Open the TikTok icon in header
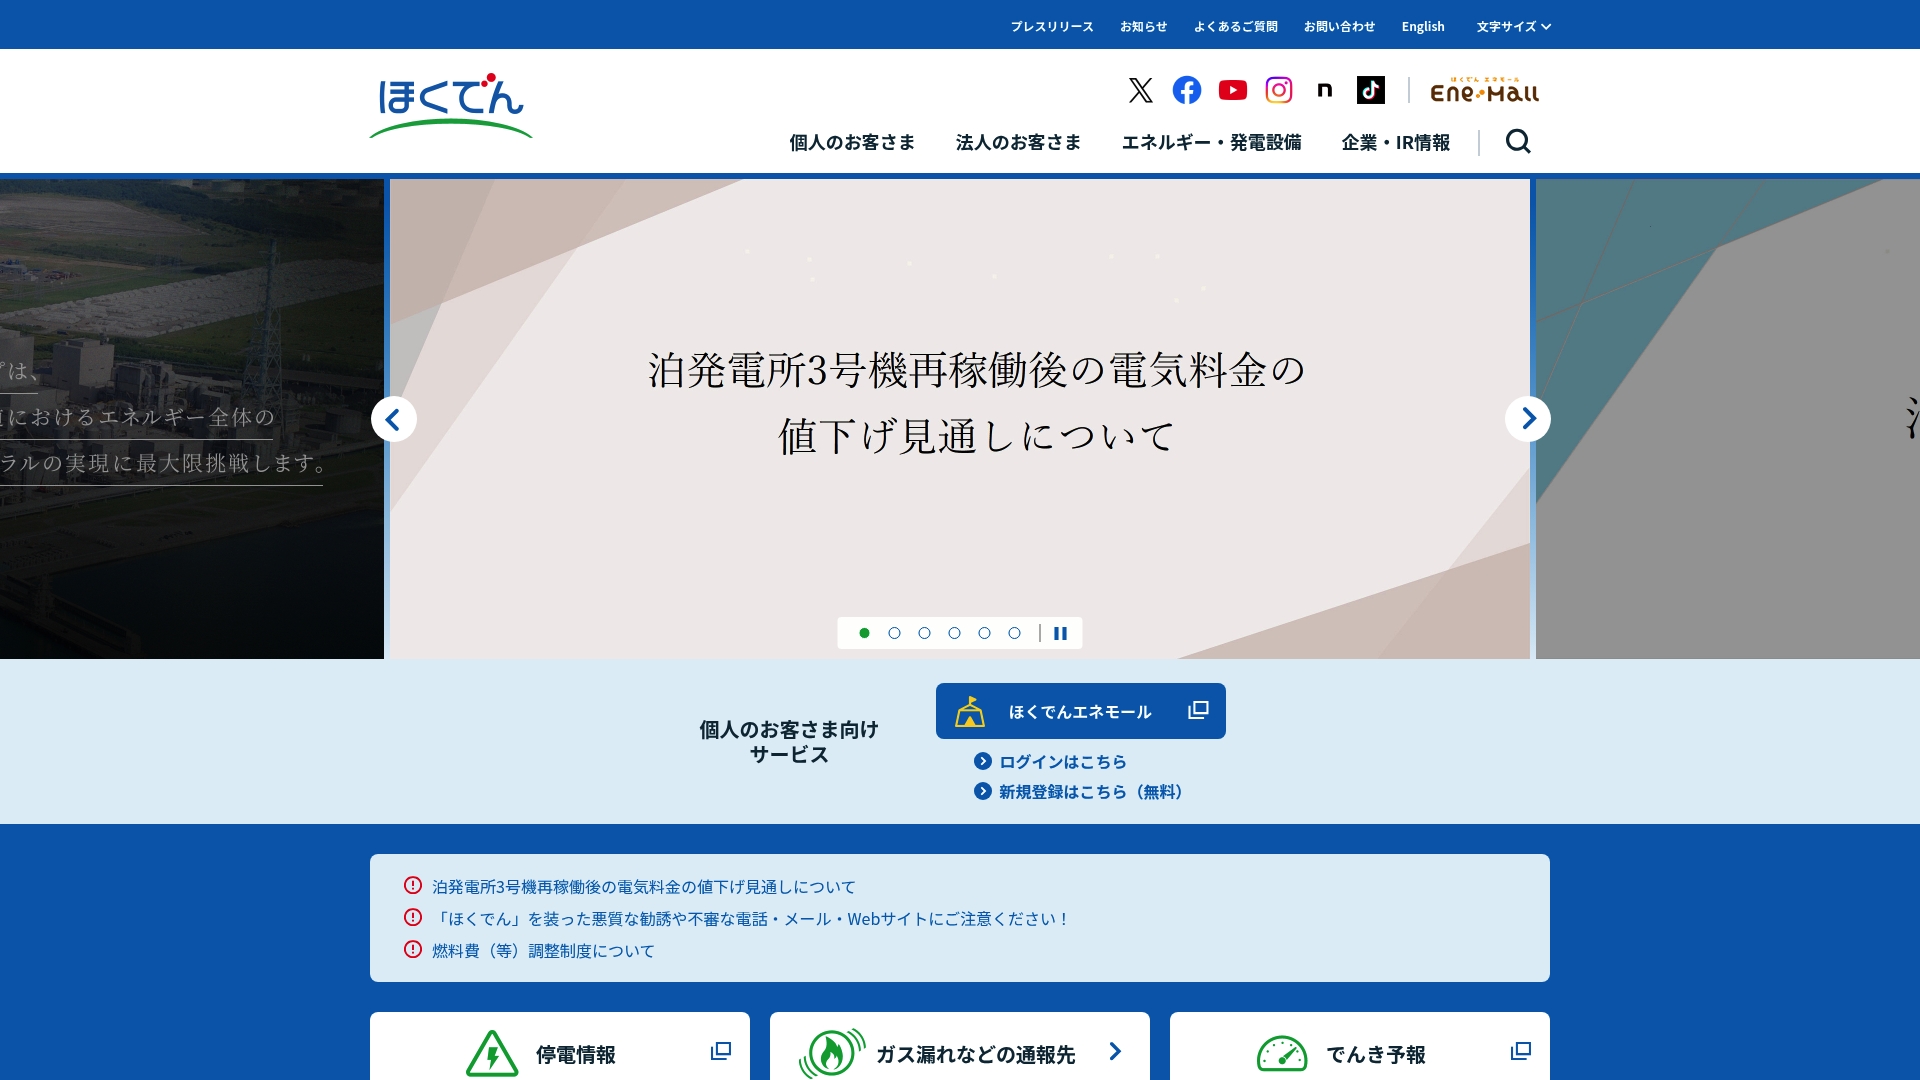 click(1370, 90)
